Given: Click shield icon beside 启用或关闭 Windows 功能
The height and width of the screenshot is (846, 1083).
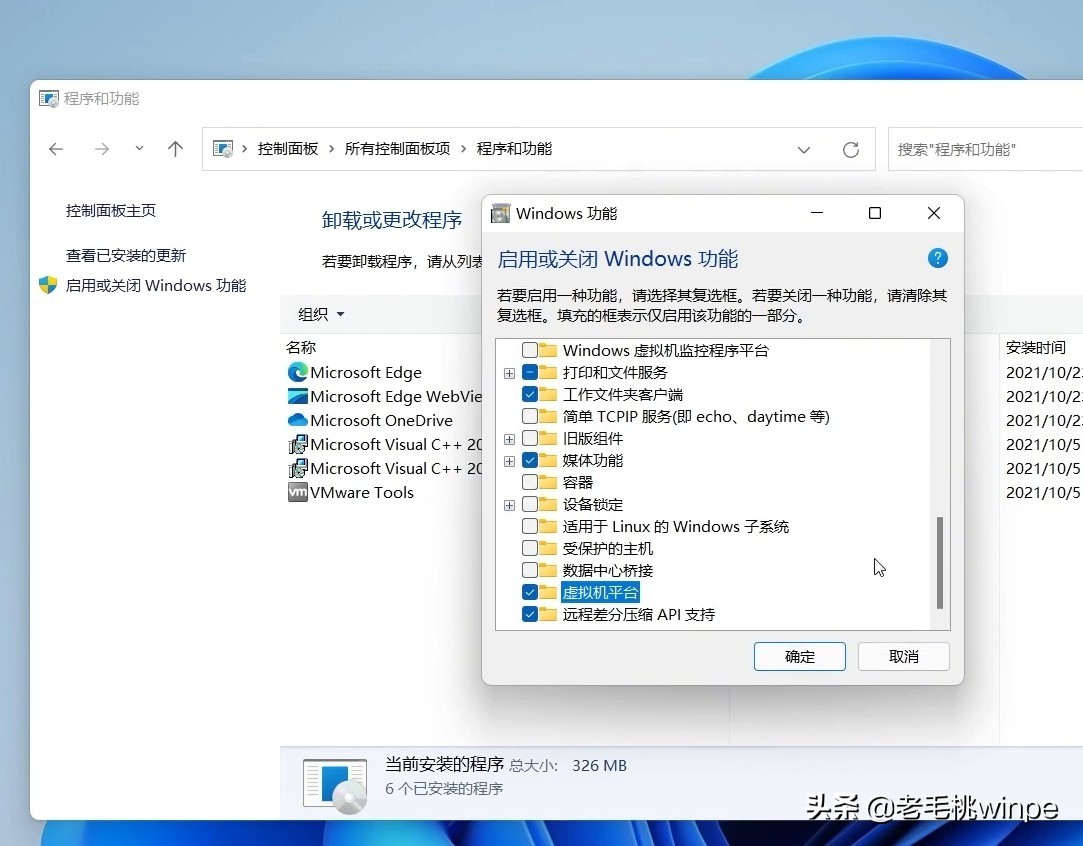Looking at the screenshot, I should click(48, 285).
